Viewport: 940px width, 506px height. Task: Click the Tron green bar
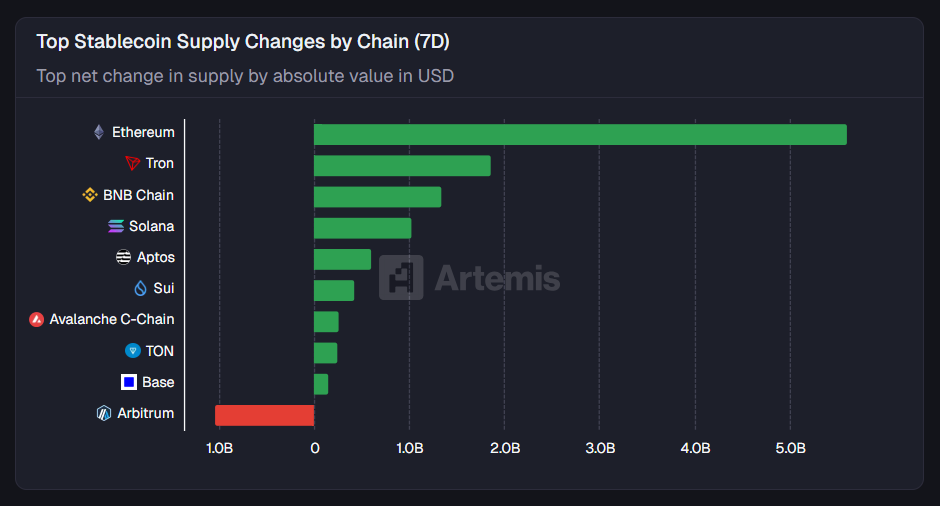pyautogui.click(x=402, y=166)
